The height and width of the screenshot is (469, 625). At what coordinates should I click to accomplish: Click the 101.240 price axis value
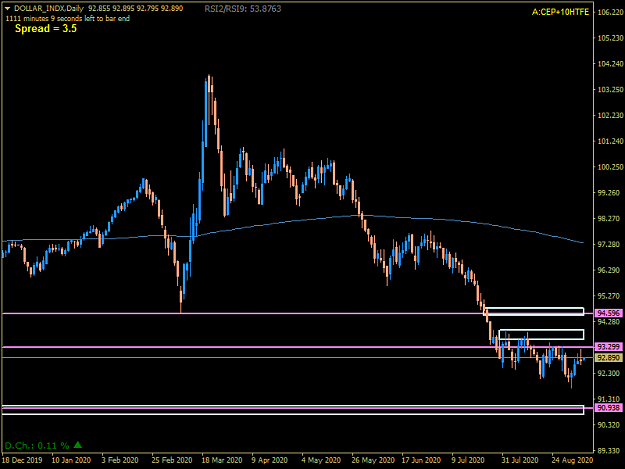point(610,141)
